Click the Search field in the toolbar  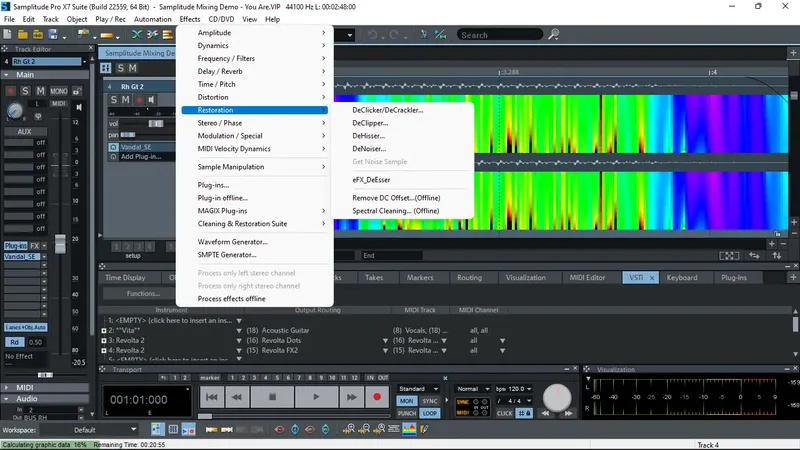pos(498,35)
